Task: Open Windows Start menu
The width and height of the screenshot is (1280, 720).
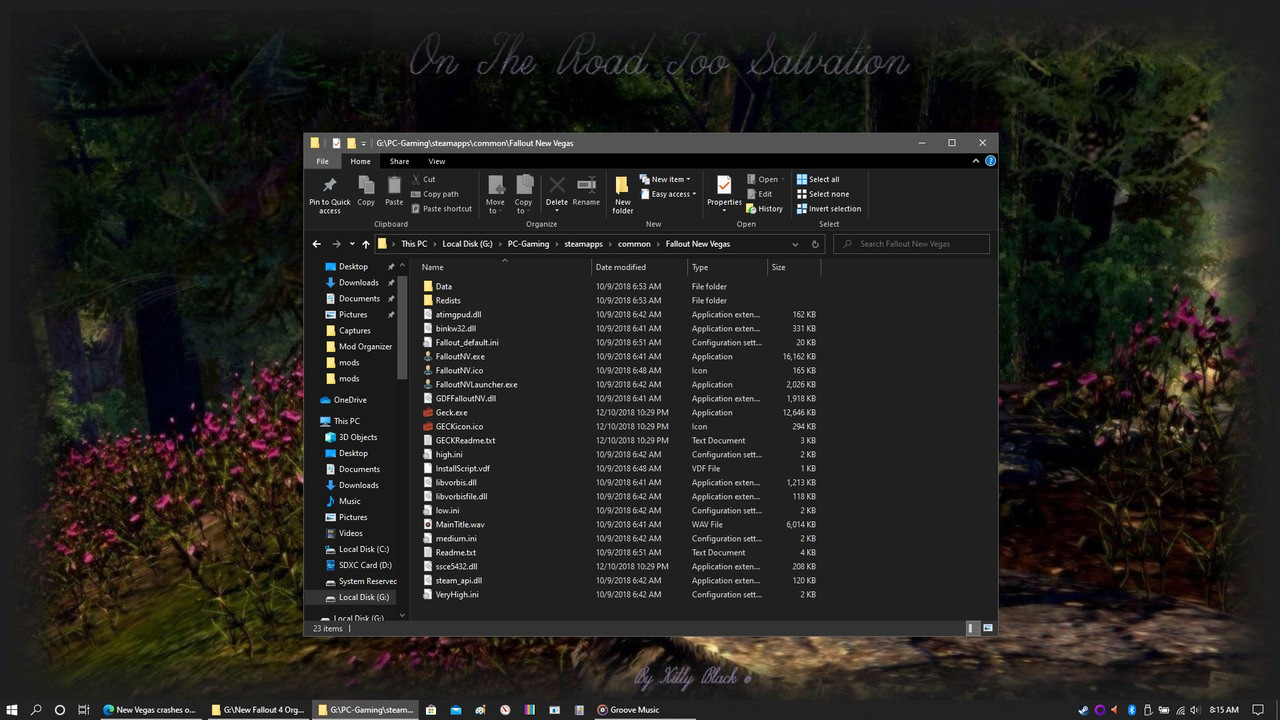Action: (12, 710)
